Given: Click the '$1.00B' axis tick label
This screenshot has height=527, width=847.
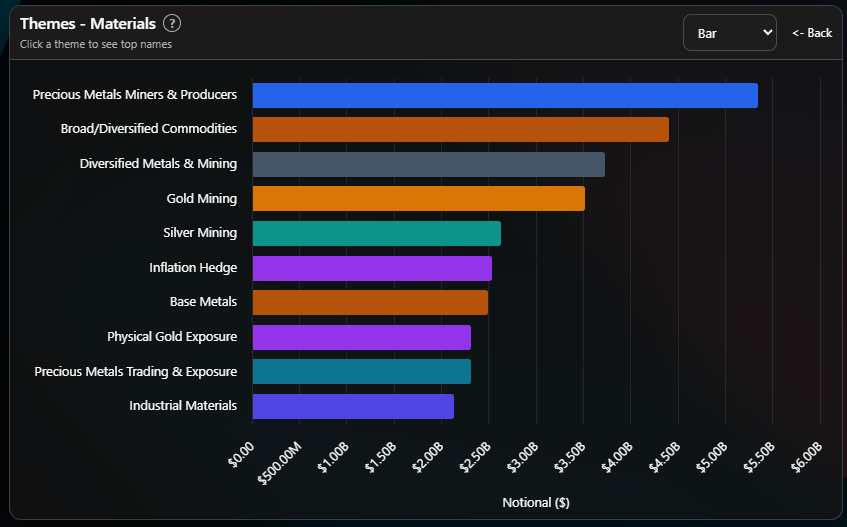Looking at the screenshot, I should tap(333, 457).
